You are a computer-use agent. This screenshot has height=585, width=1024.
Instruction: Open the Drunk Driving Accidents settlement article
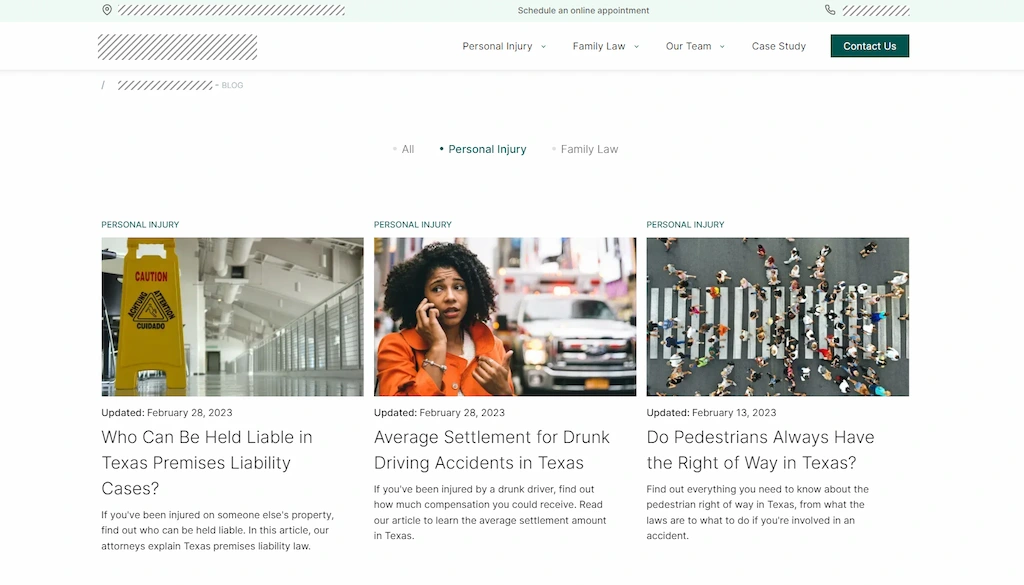click(x=491, y=449)
